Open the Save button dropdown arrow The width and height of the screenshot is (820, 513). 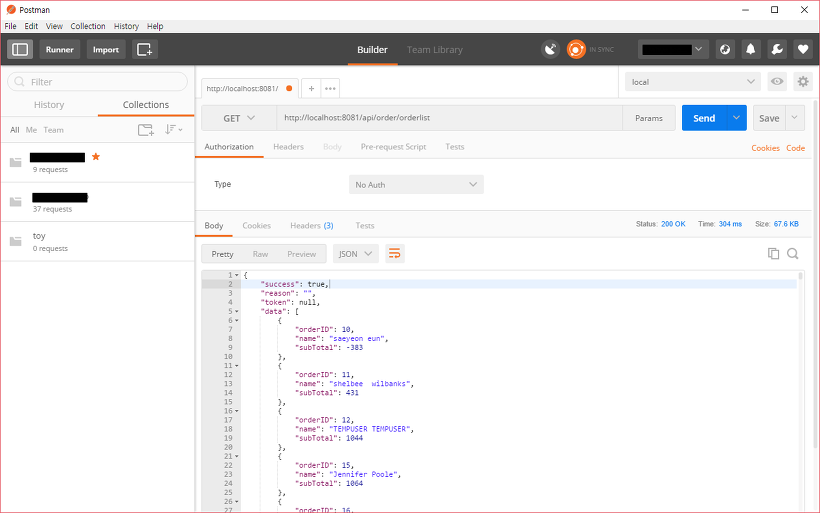tap(794, 118)
